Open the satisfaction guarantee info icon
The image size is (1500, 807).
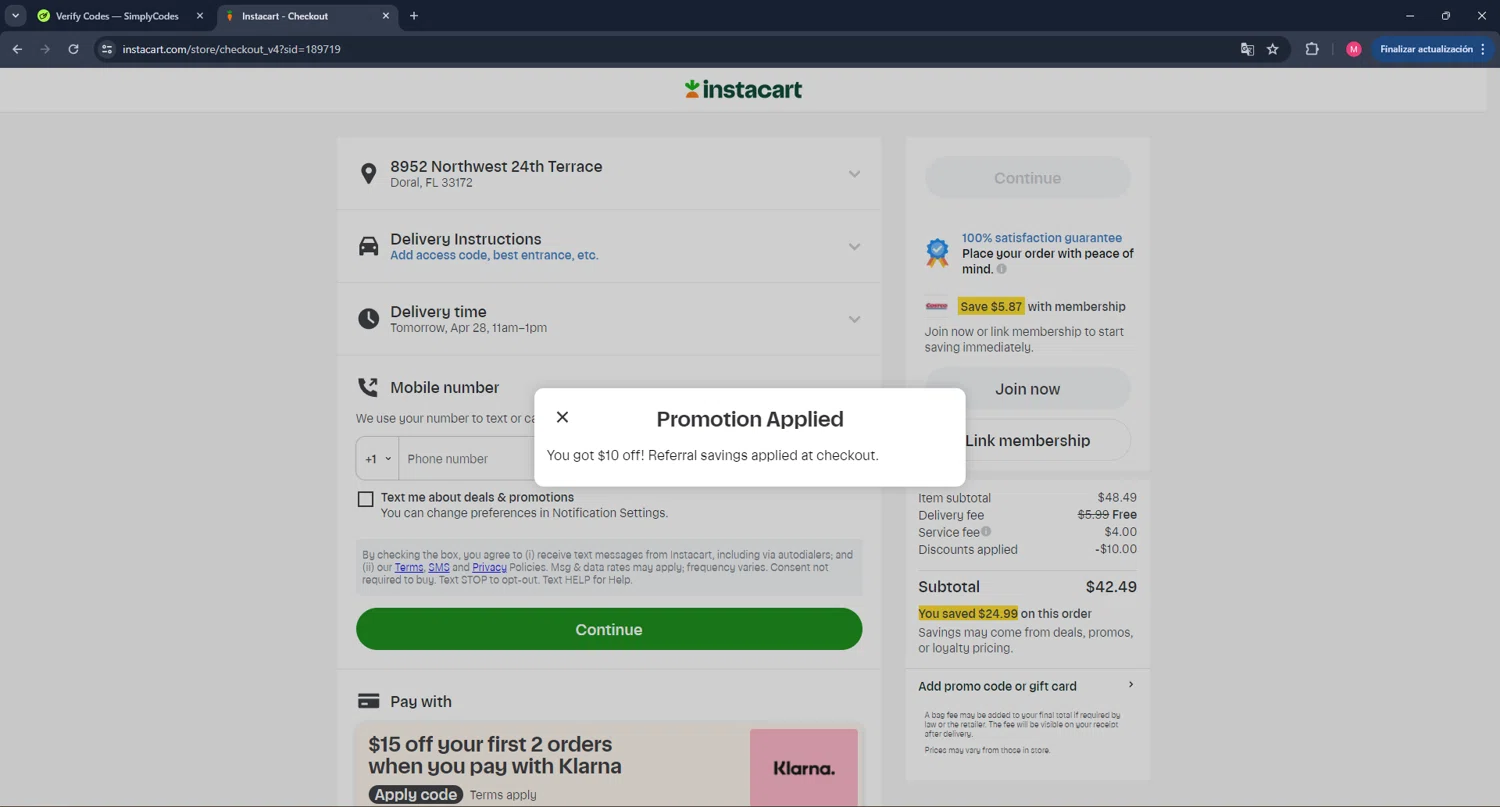pos(1001,269)
